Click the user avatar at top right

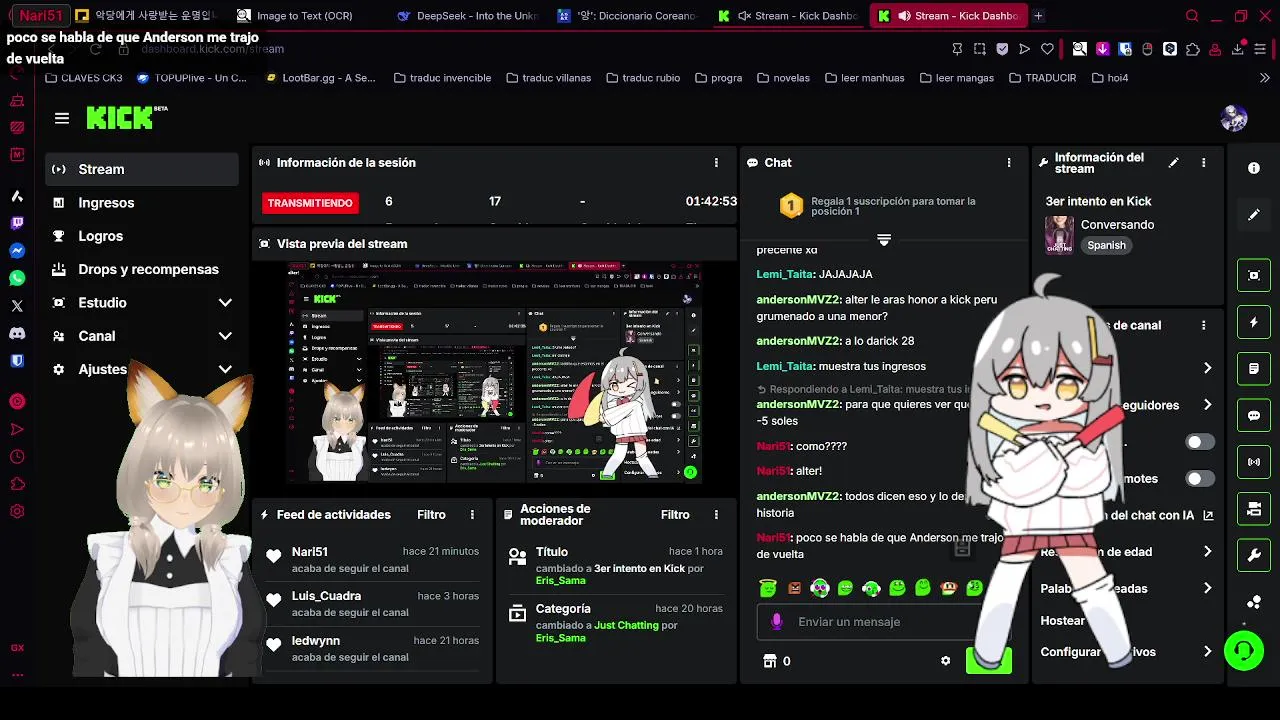(x=1234, y=118)
